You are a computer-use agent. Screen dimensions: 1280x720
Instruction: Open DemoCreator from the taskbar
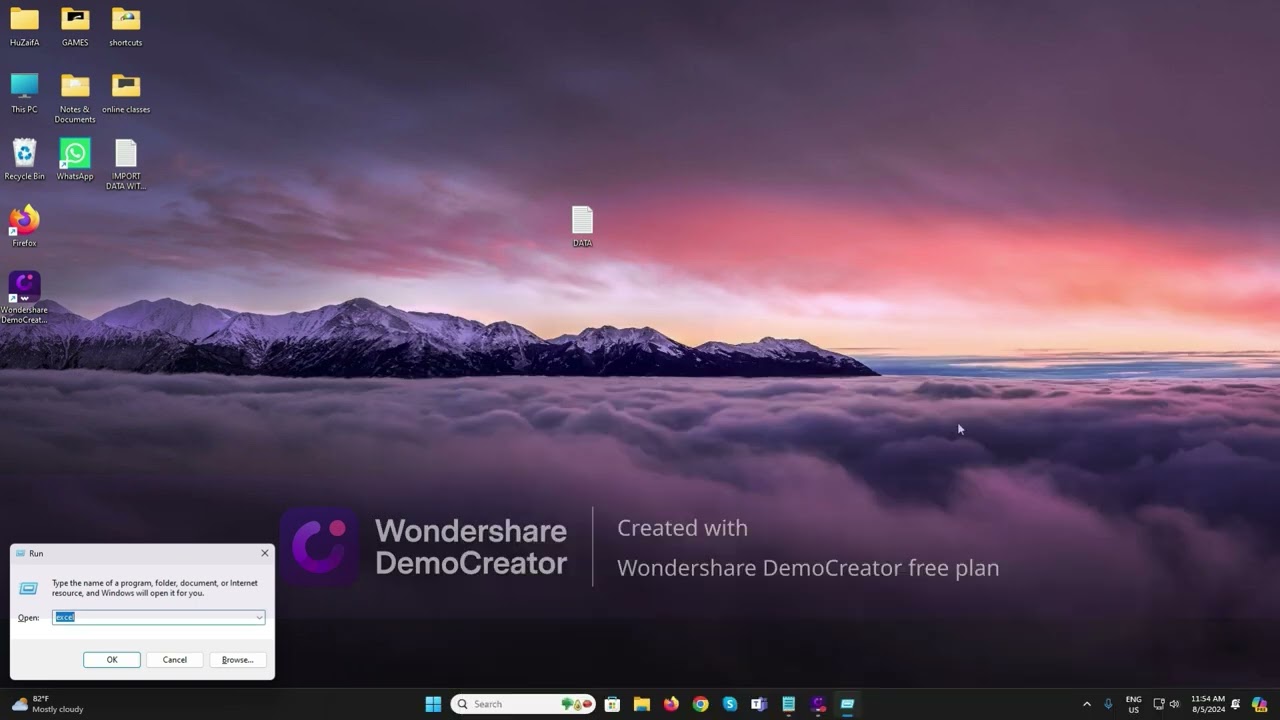click(818, 704)
